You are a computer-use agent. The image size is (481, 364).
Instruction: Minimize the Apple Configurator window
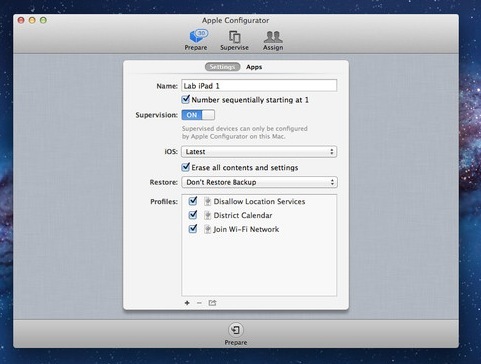[x=32, y=20]
